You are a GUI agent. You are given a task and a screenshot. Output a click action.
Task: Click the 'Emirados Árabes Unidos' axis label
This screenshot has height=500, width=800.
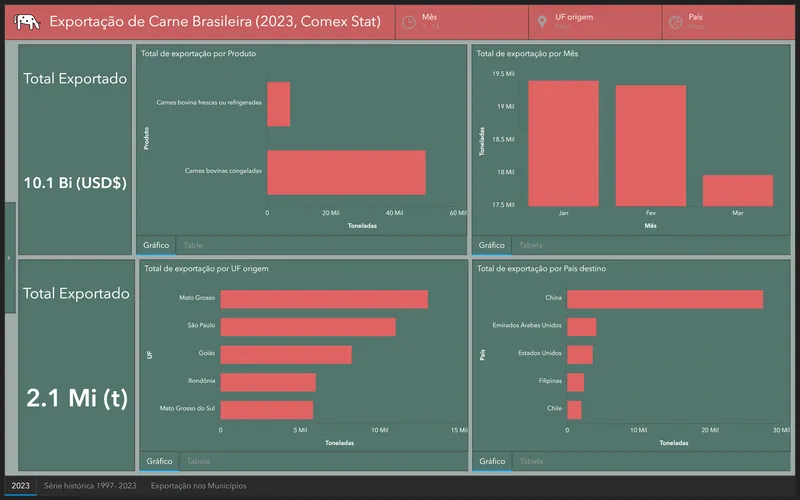pyautogui.click(x=527, y=325)
